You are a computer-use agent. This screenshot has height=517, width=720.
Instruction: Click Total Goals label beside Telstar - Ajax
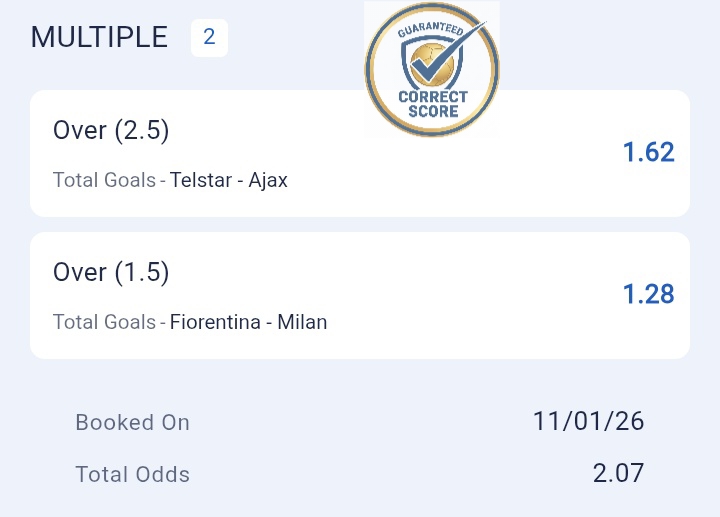[x=104, y=181]
